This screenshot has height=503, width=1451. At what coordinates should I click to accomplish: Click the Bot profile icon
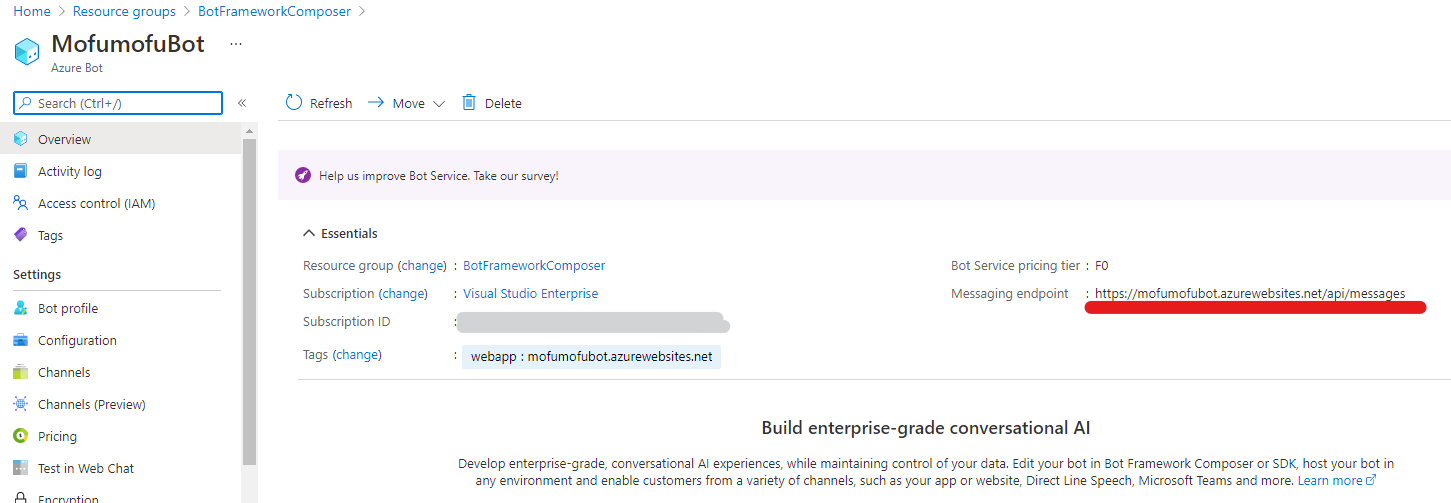20,308
